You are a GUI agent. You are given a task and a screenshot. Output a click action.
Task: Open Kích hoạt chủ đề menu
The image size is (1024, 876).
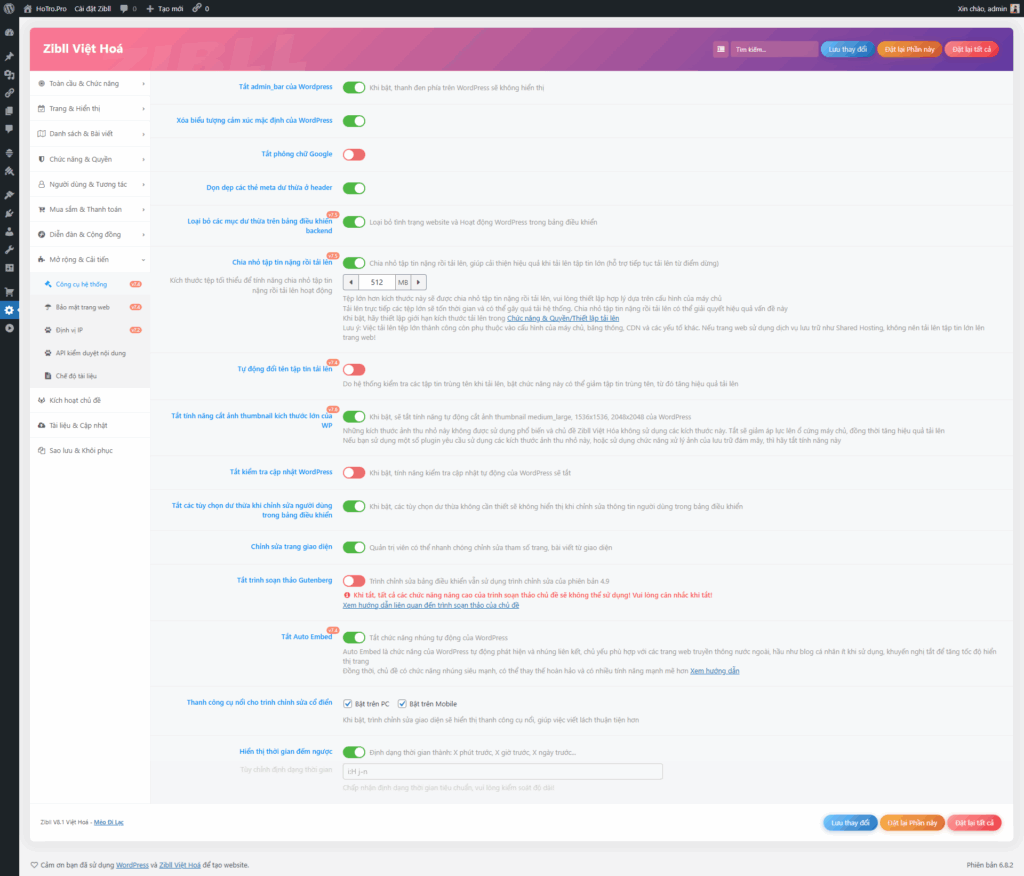(x=90, y=400)
